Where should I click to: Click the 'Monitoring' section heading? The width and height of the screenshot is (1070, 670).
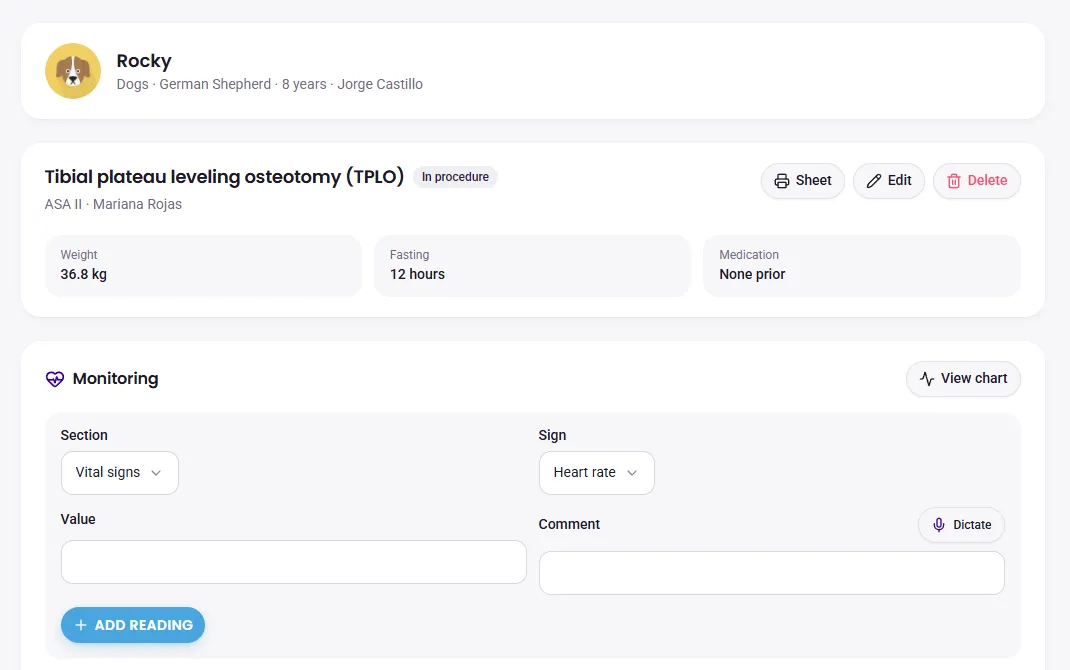coord(115,379)
